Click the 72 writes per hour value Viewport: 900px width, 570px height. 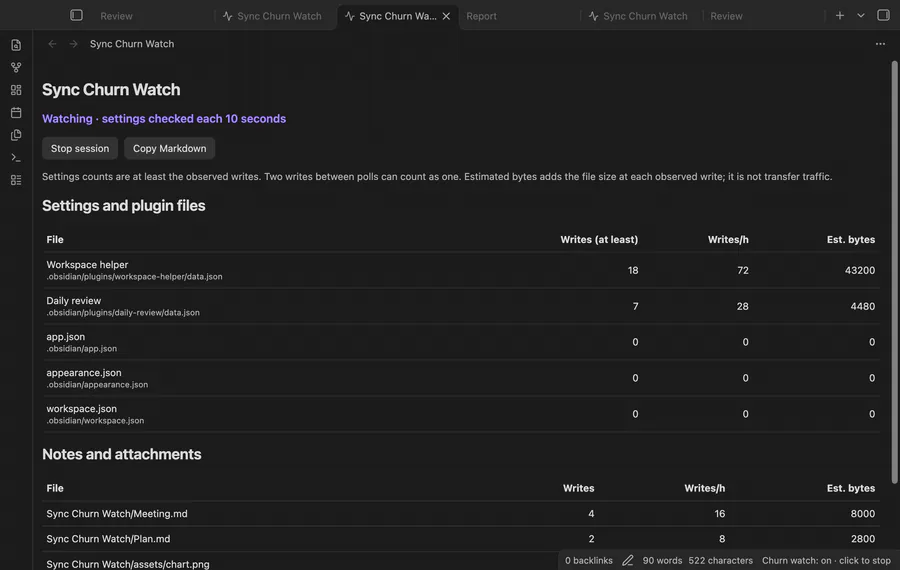coord(743,270)
